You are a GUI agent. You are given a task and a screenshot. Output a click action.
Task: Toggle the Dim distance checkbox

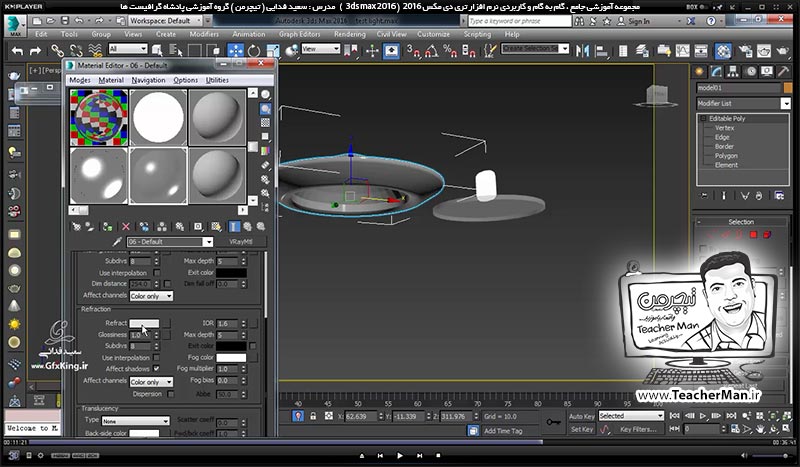coord(167,283)
